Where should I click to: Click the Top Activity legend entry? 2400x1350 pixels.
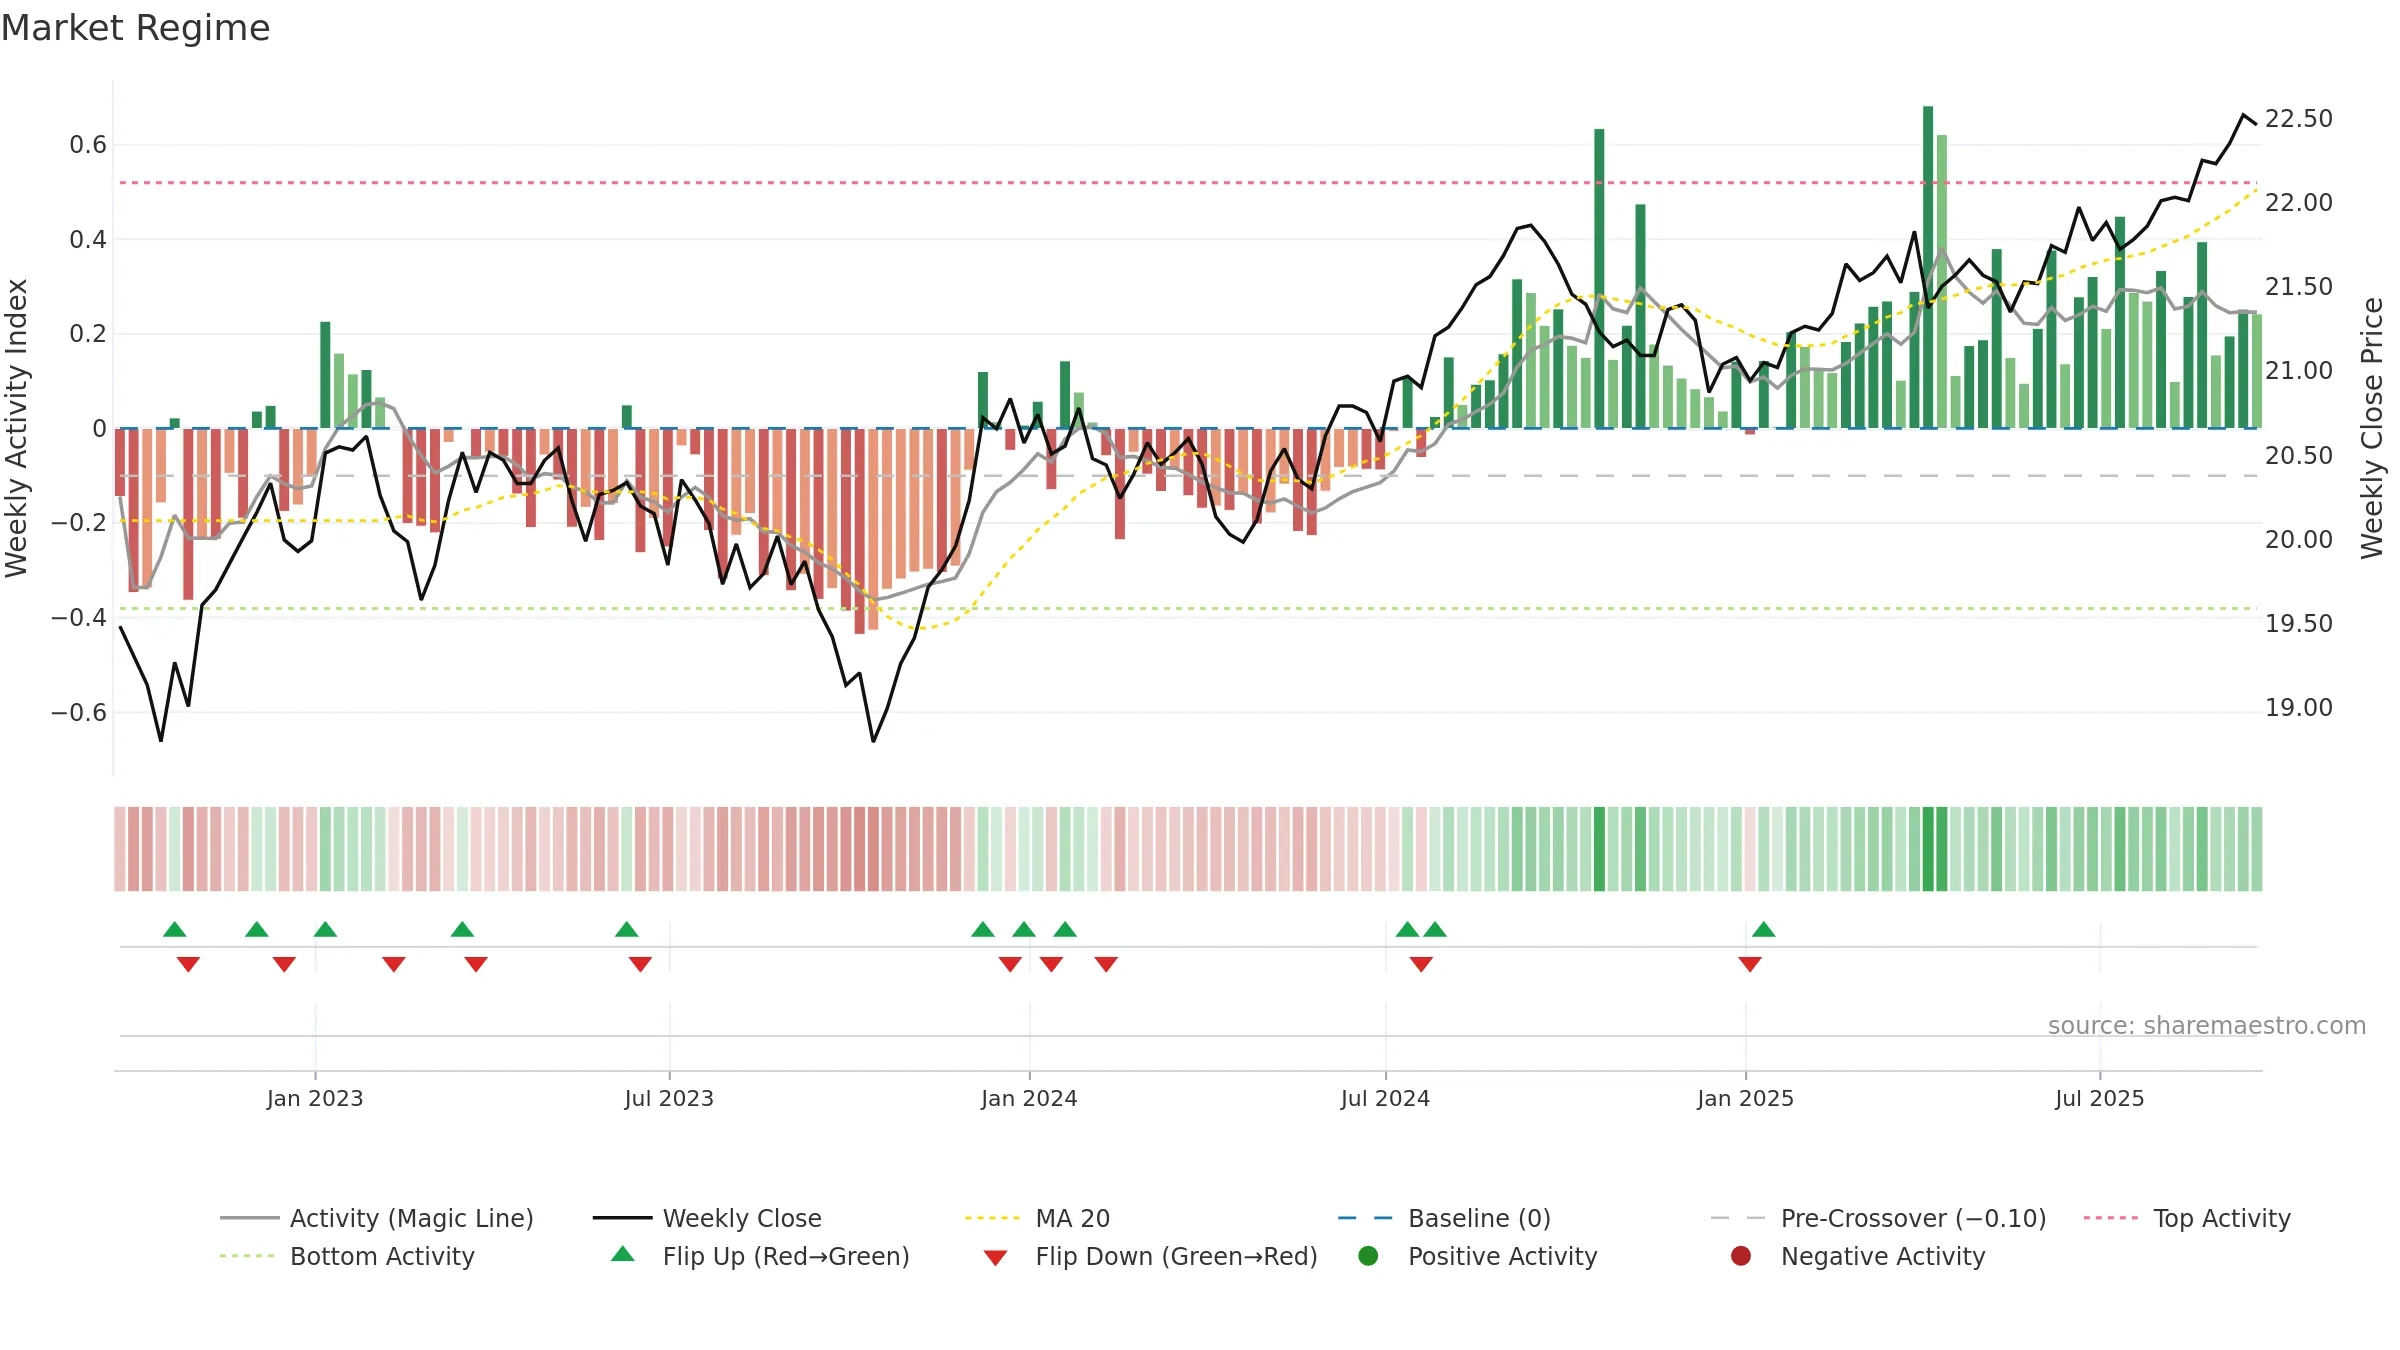click(2187, 1218)
